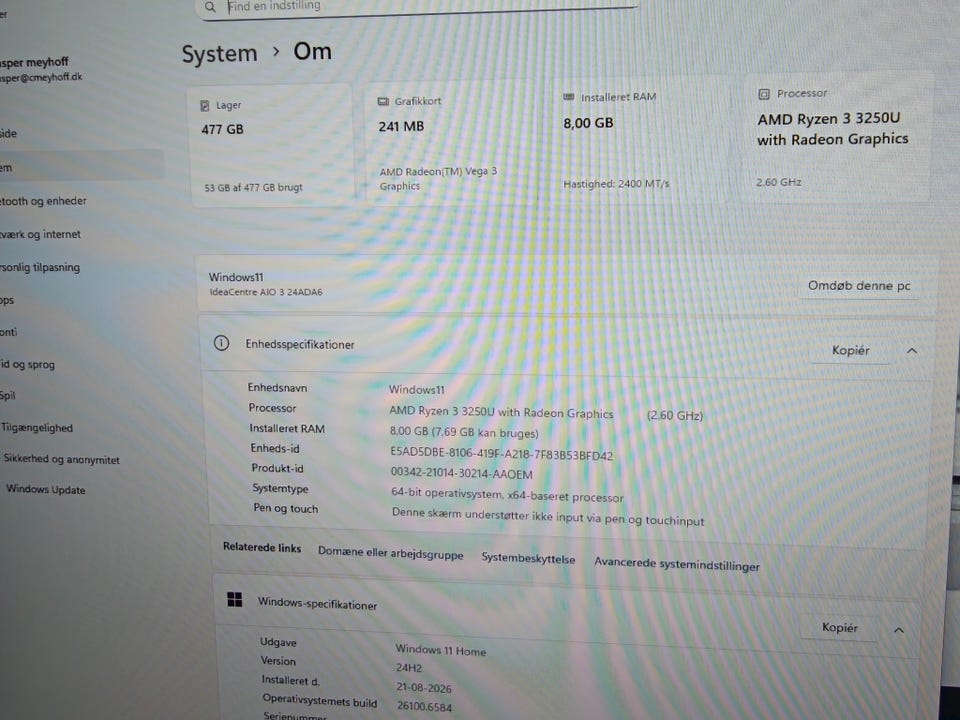This screenshot has width=960, height=720.
Task: Click the Processor chip icon
Action: (763, 94)
